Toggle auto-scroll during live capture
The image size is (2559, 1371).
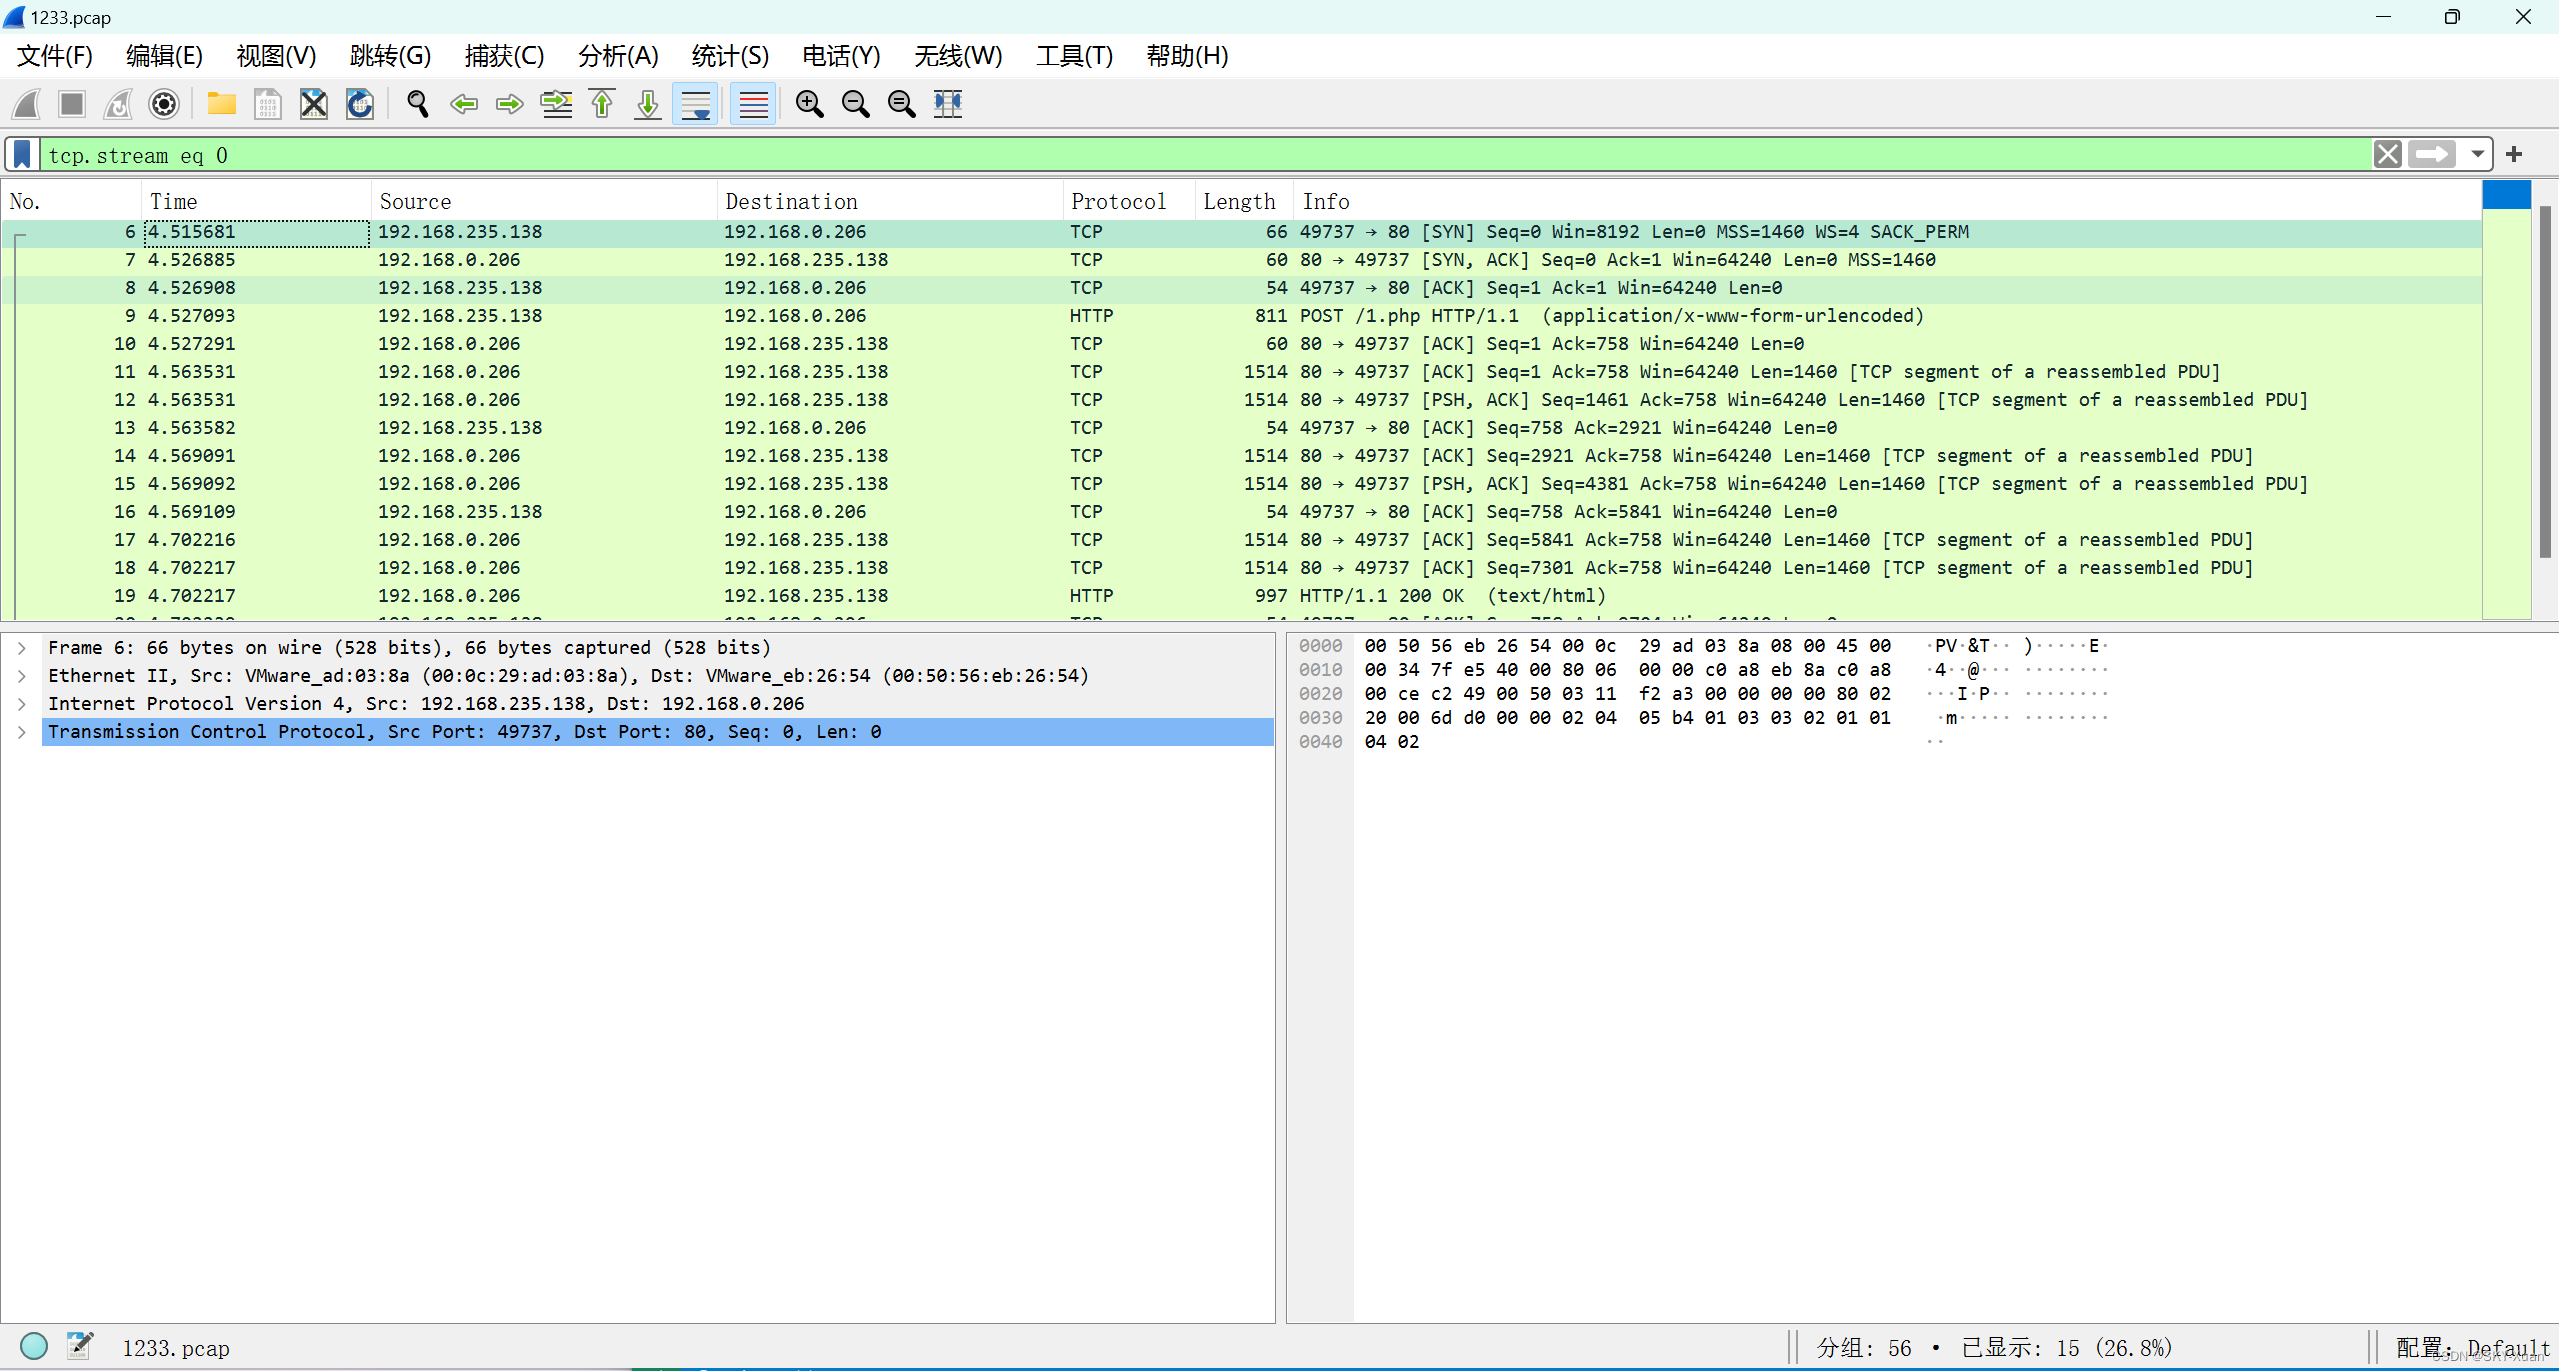click(x=694, y=104)
